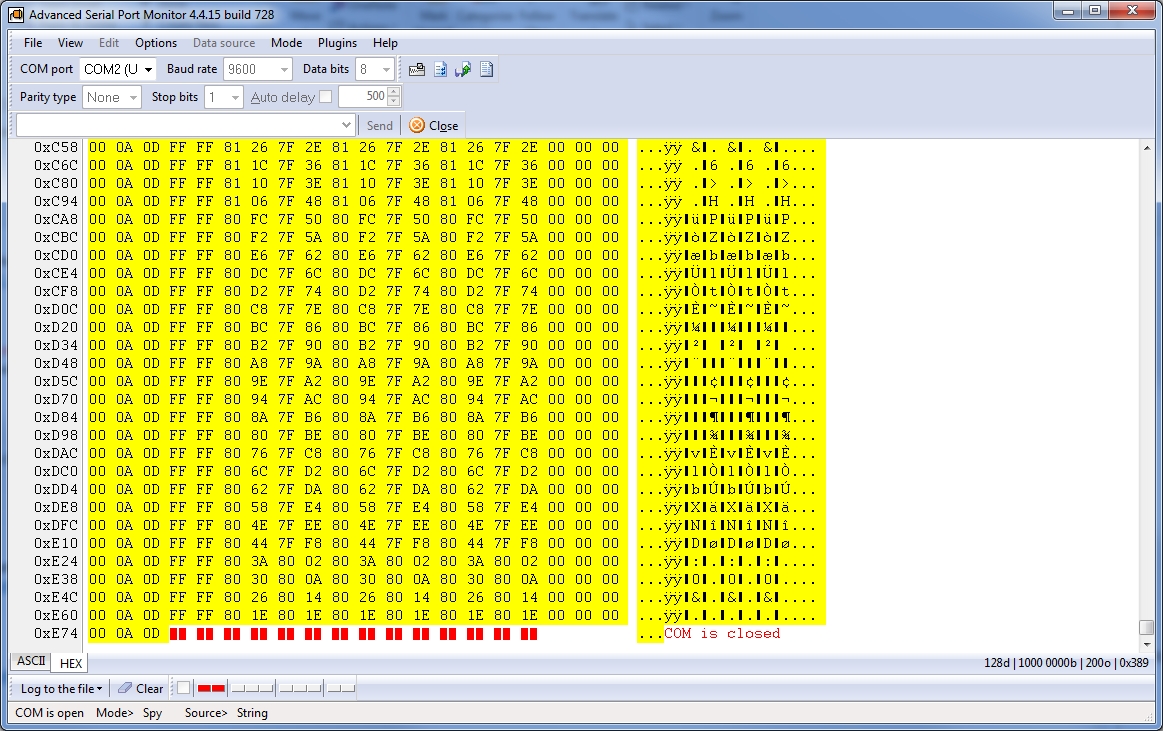This screenshot has height=731, width=1163.
Task: Open the disabled Edit menu
Action: pos(109,43)
